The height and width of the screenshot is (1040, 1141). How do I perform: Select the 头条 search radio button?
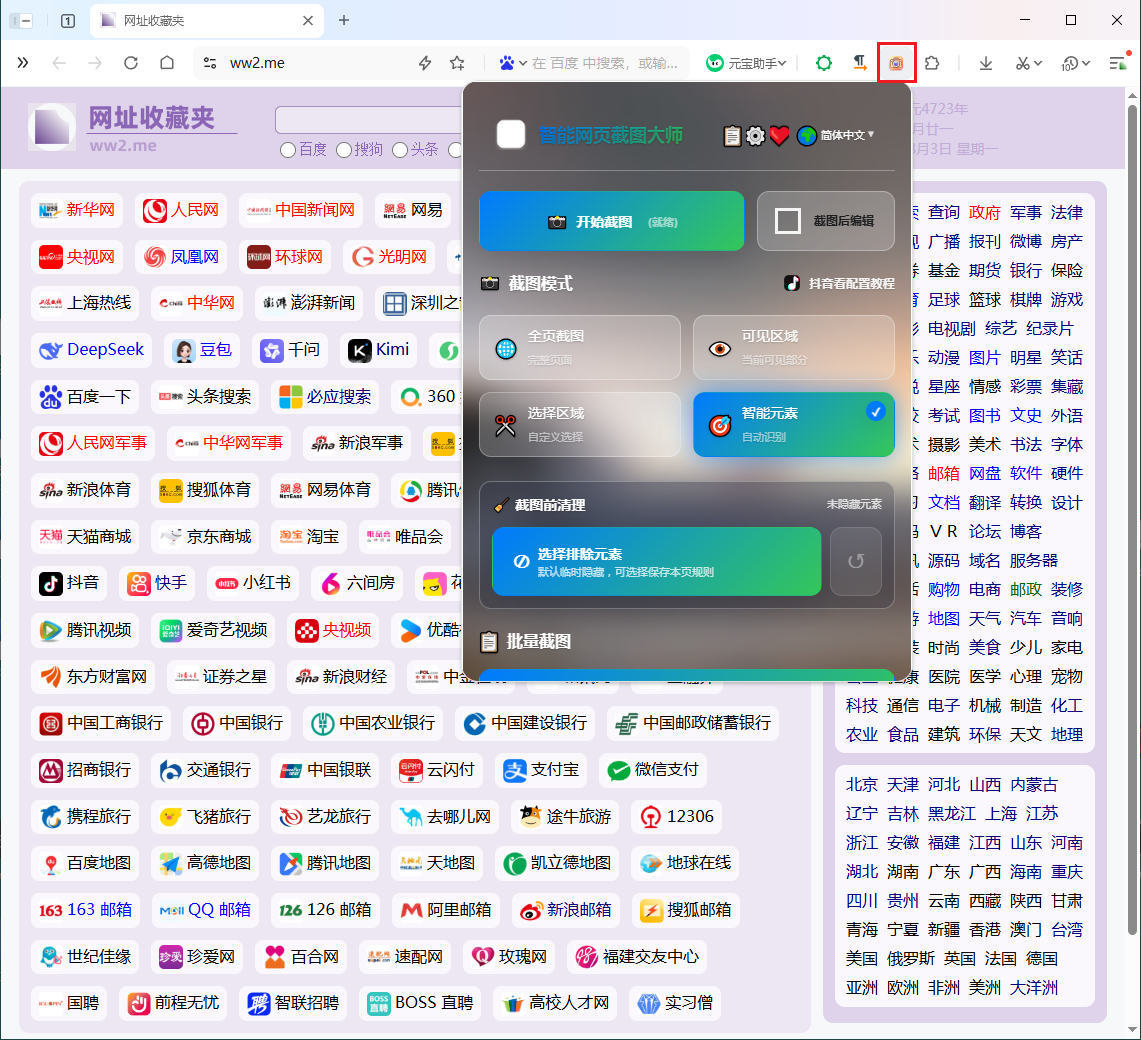[399, 150]
